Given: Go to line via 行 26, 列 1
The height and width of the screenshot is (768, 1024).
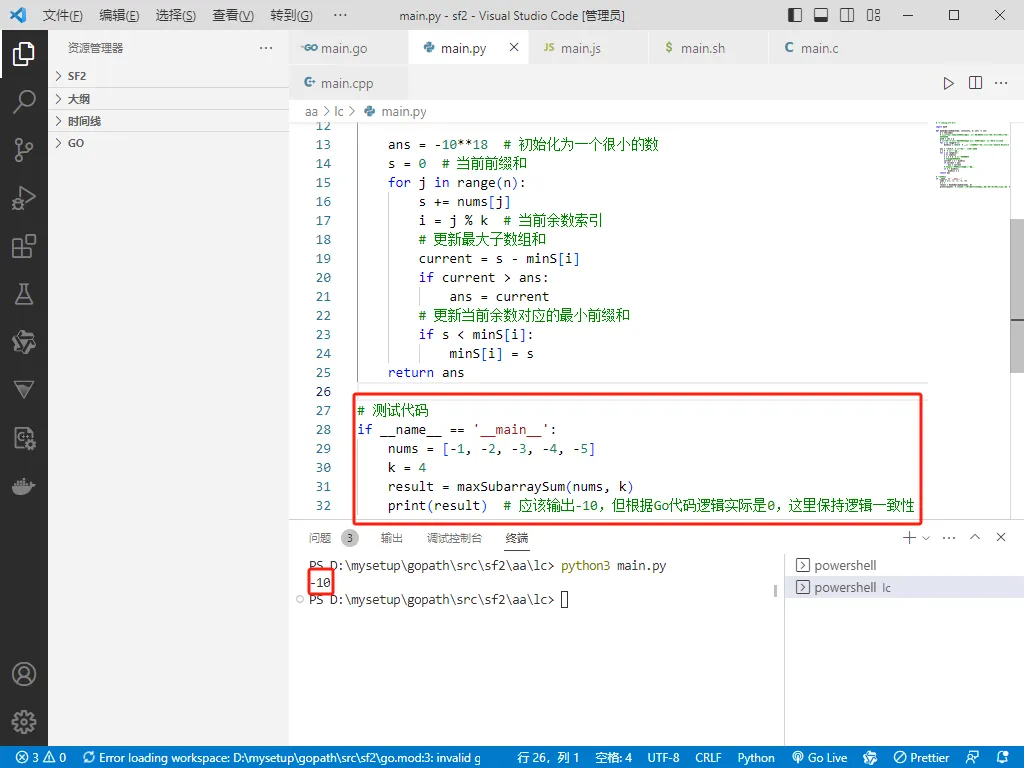Looking at the screenshot, I should (548, 758).
